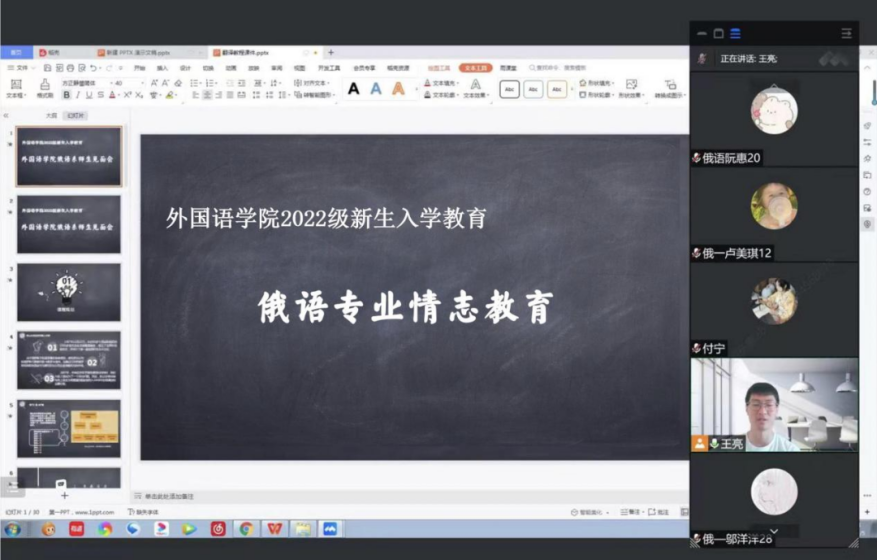
Task: Click the add new slide plus button
Action: point(64,495)
